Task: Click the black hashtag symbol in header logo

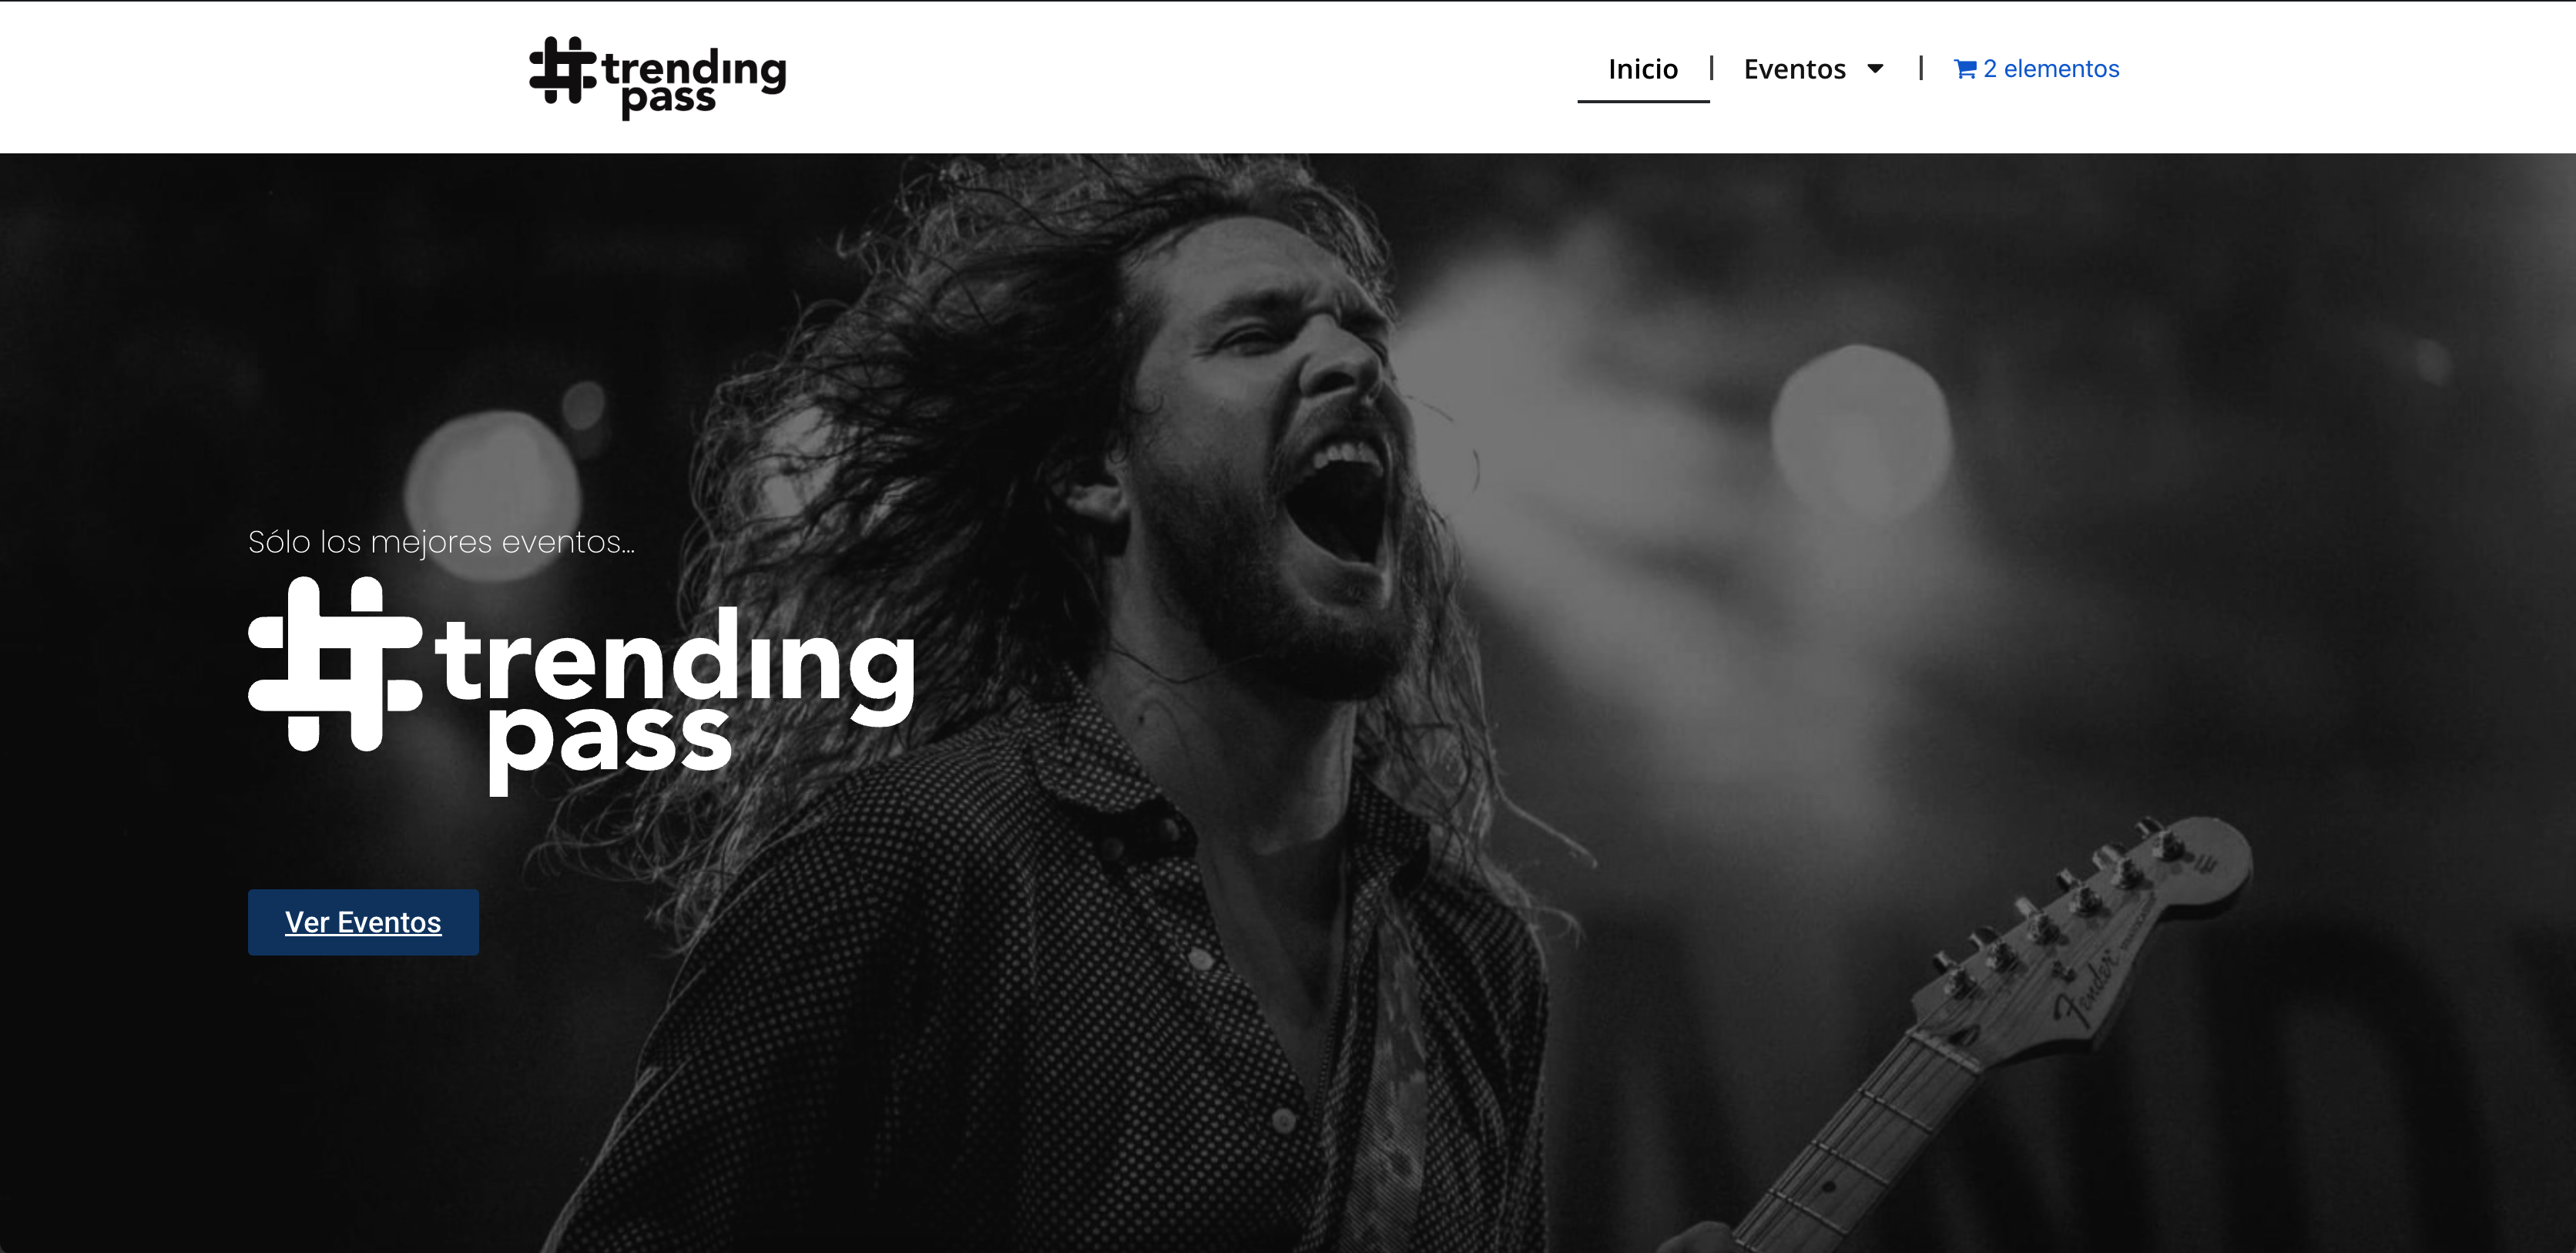Action: pos(563,70)
